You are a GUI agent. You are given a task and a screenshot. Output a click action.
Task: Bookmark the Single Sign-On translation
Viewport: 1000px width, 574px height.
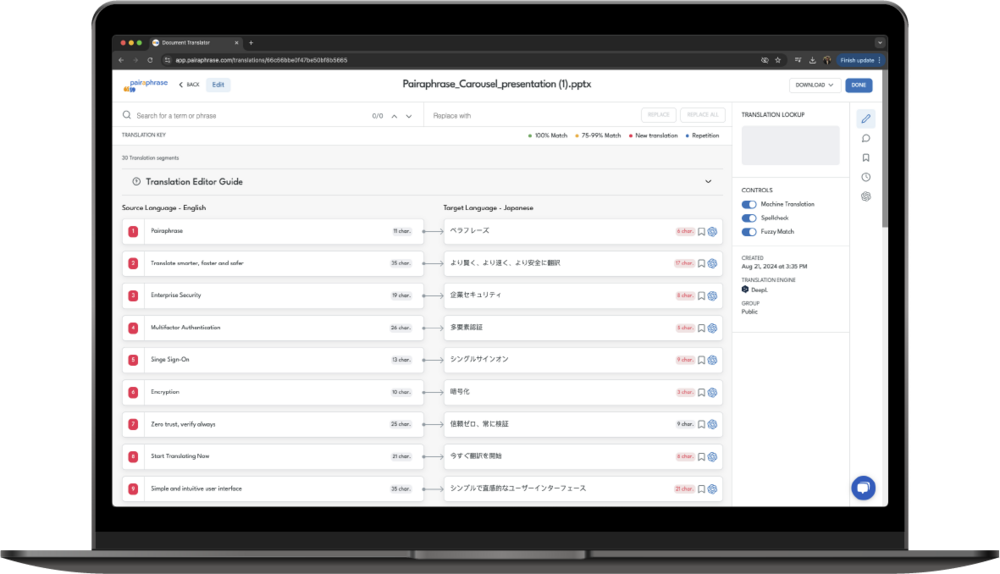(x=701, y=360)
